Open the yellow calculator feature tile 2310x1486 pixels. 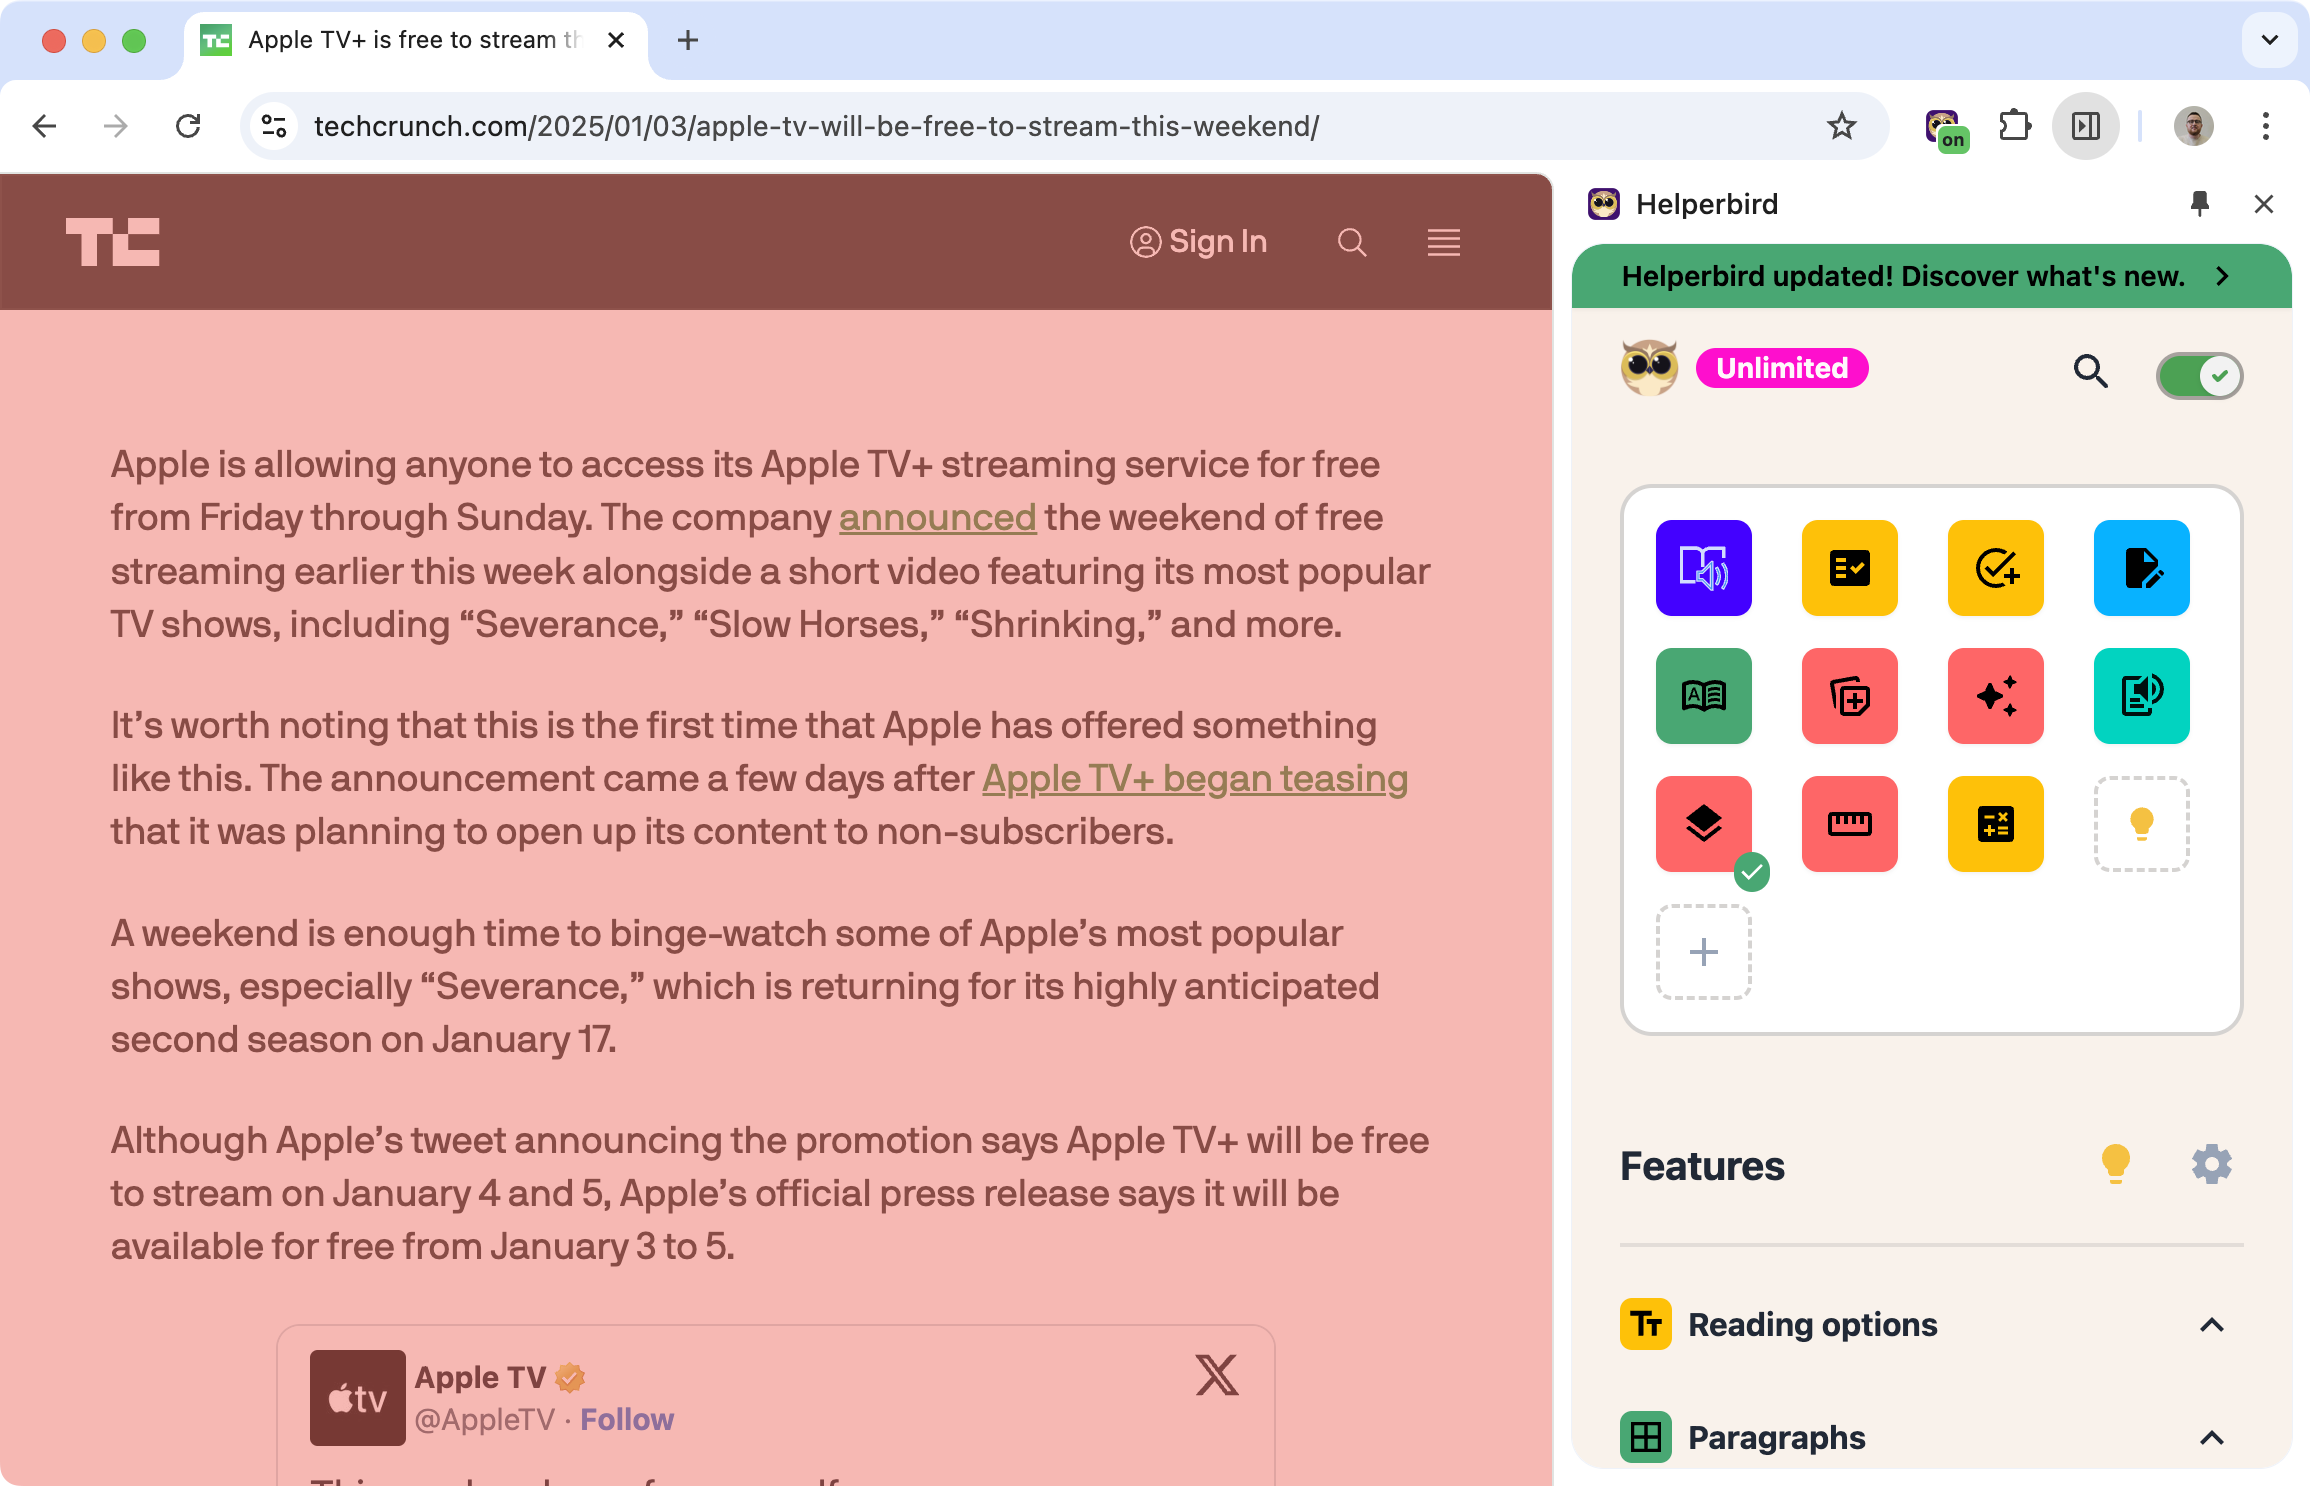[1995, 823]
